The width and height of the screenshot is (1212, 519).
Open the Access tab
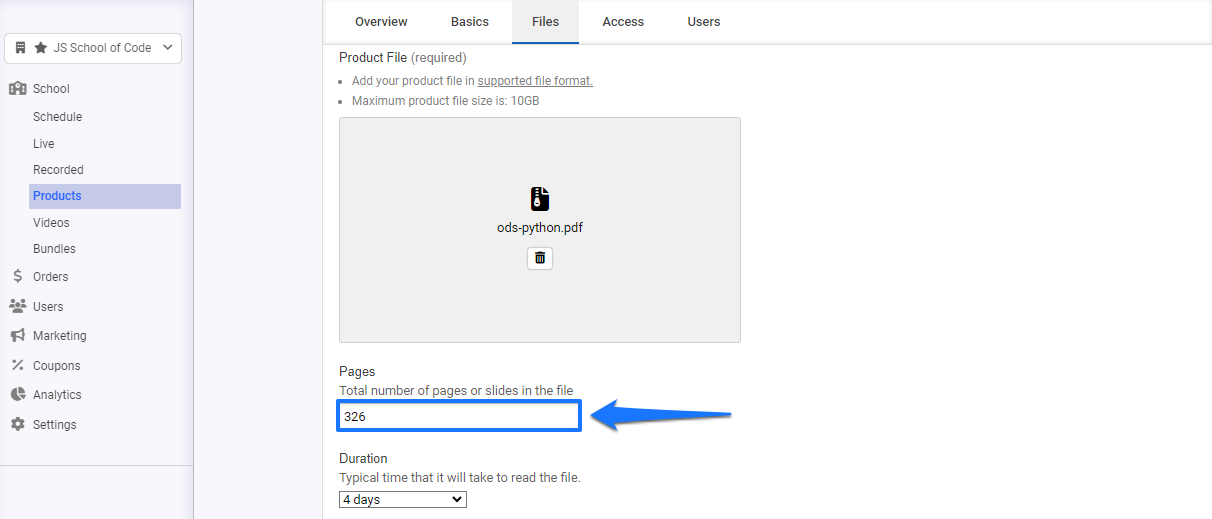pos(623,21)
